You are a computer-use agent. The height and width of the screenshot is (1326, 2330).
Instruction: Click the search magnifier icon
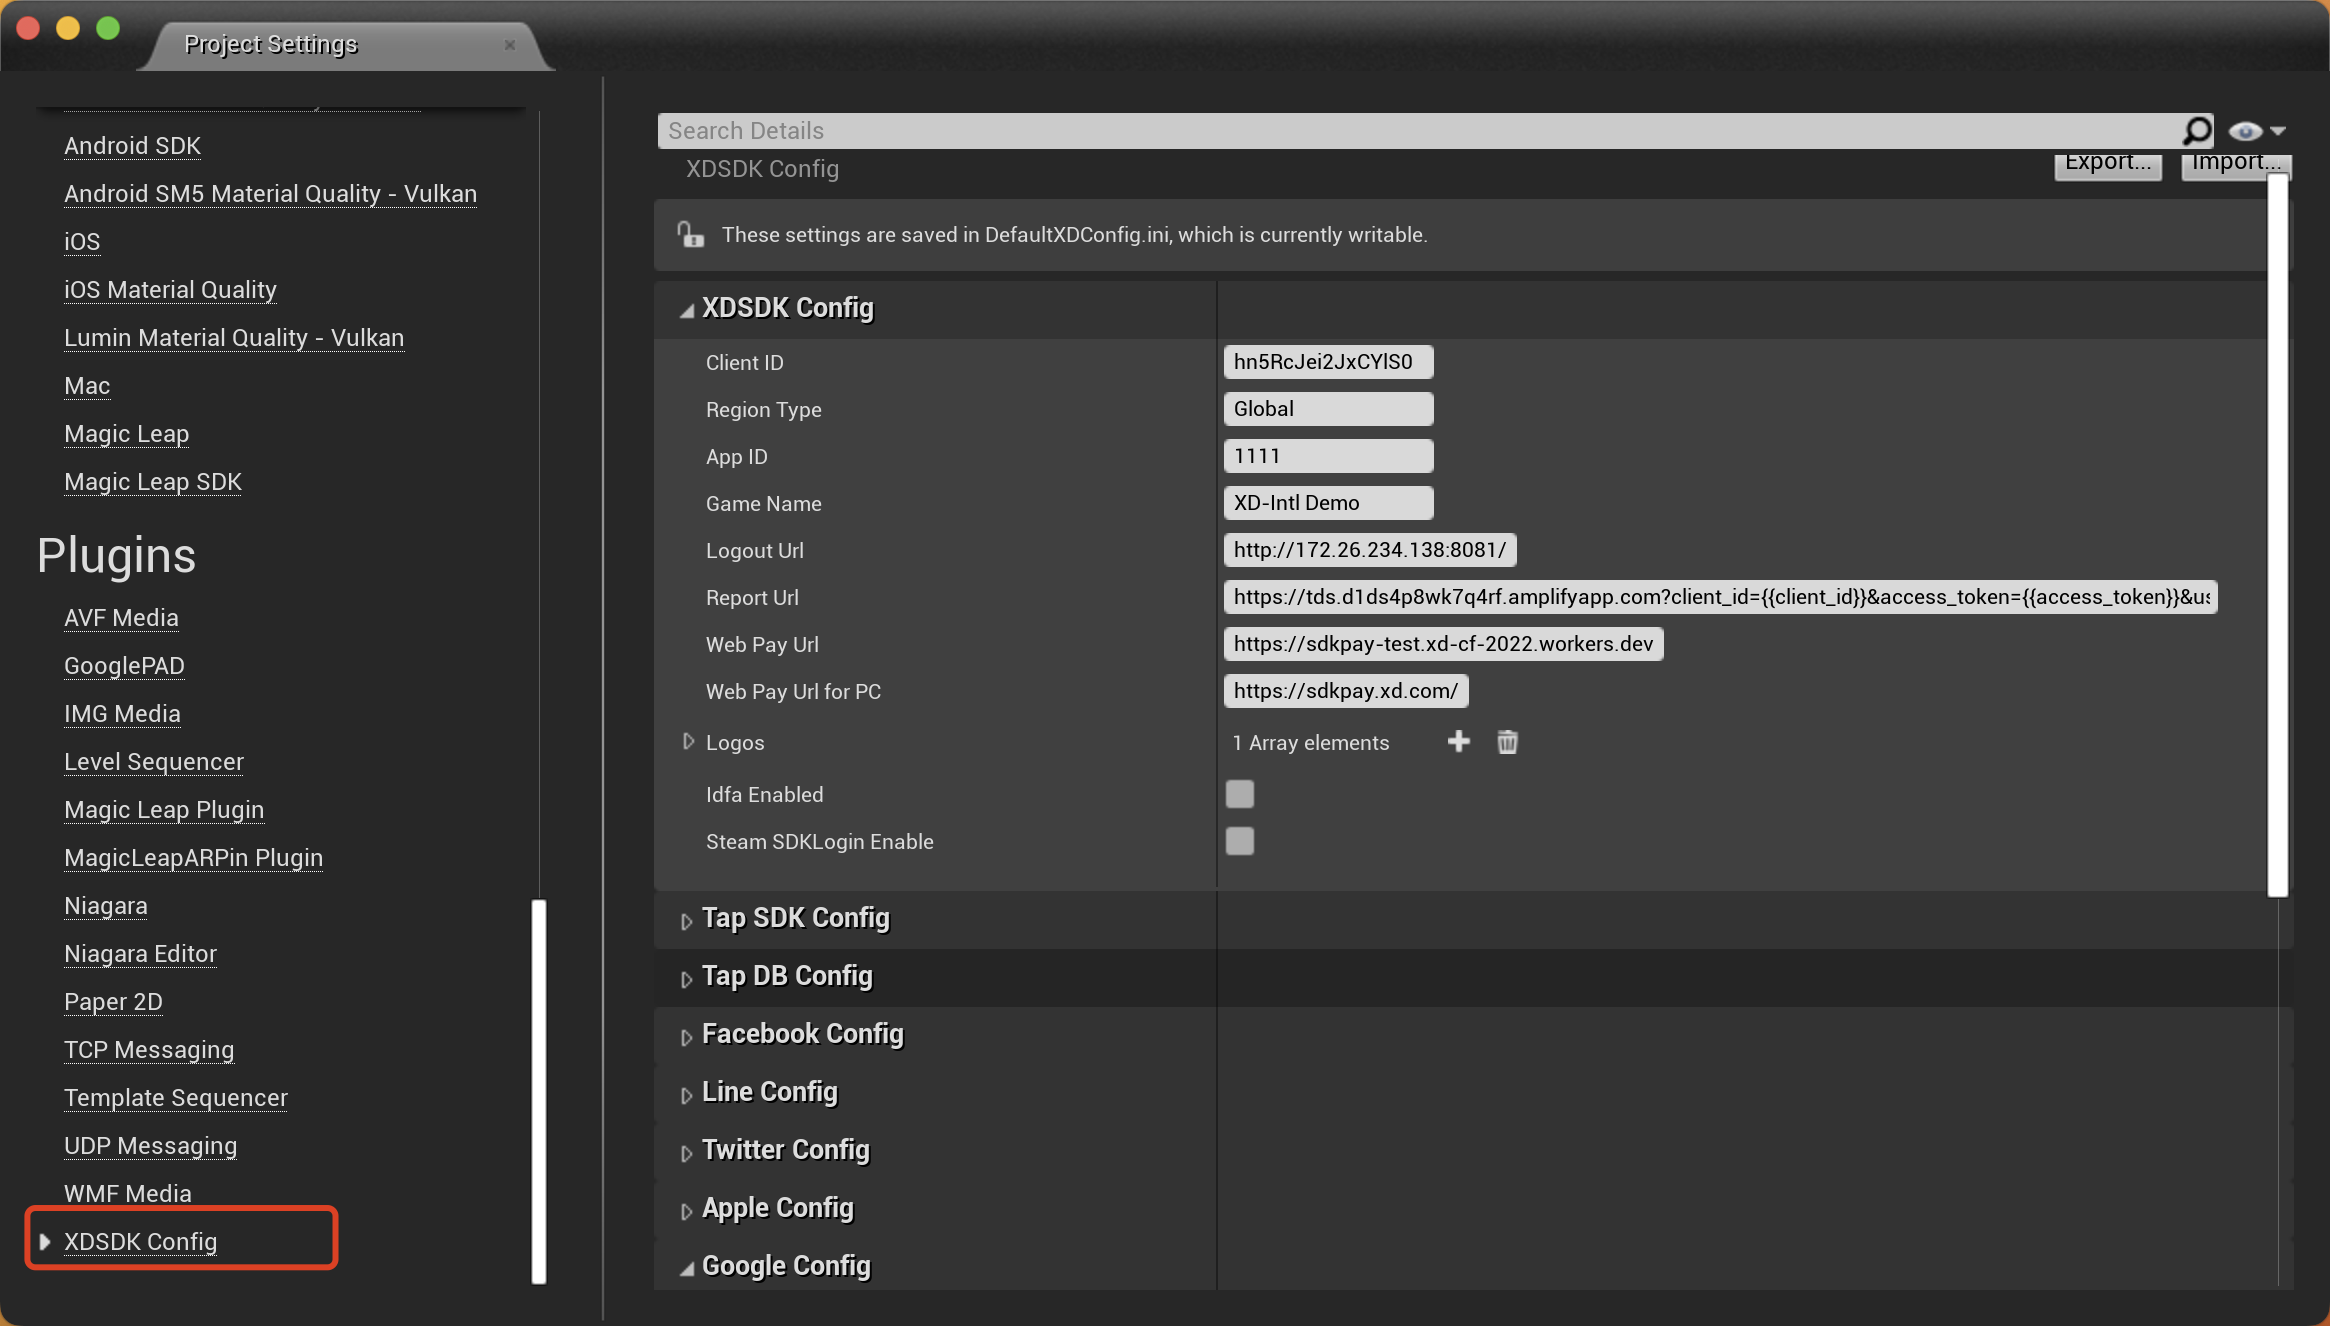point(2197,131)
